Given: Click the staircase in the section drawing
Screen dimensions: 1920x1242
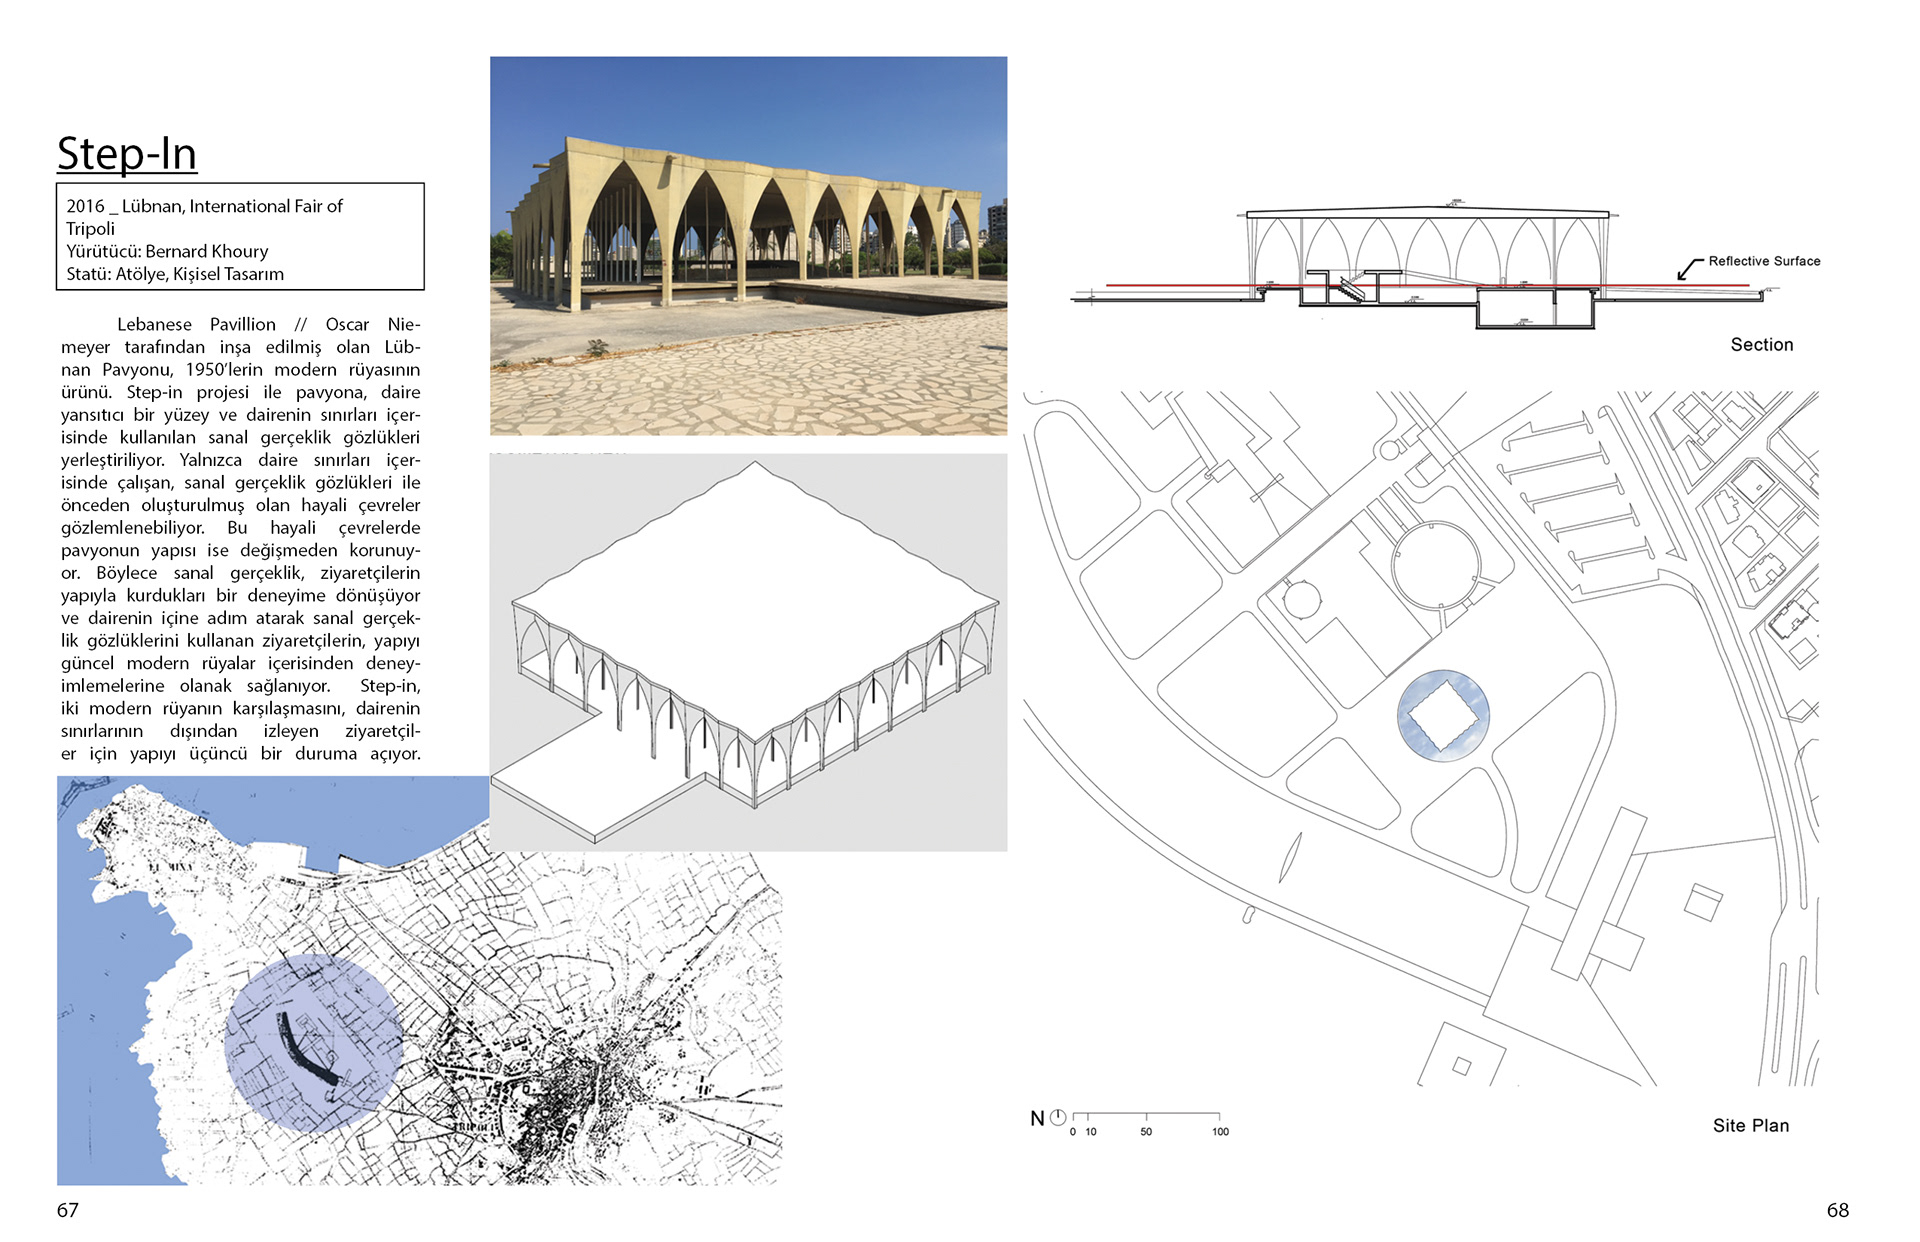Looking at the screenshot, I should (1350, 290).
